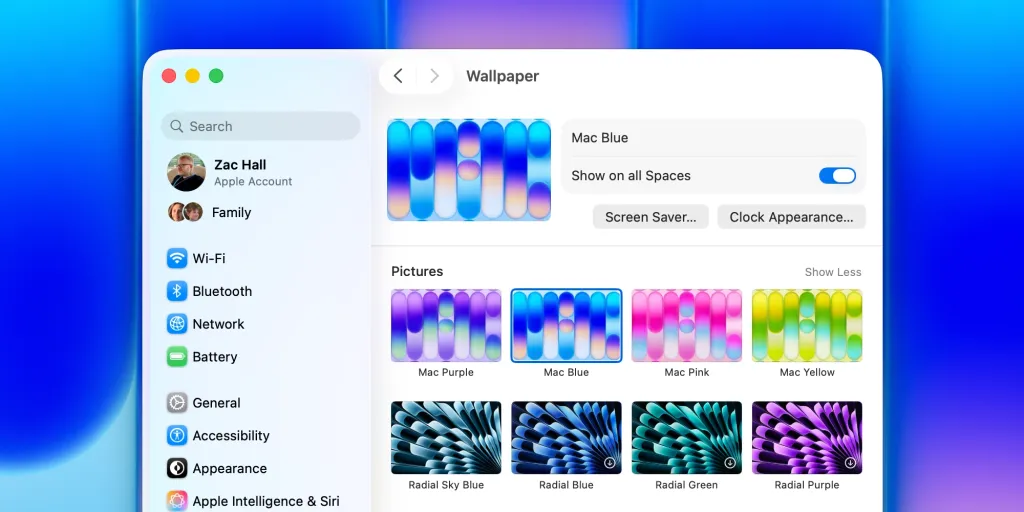The height and width of the screenshot is (512, 1024).
Task: Click the forward chevron in toolbar
Action: pyautogui.click(x=434, y=76)
